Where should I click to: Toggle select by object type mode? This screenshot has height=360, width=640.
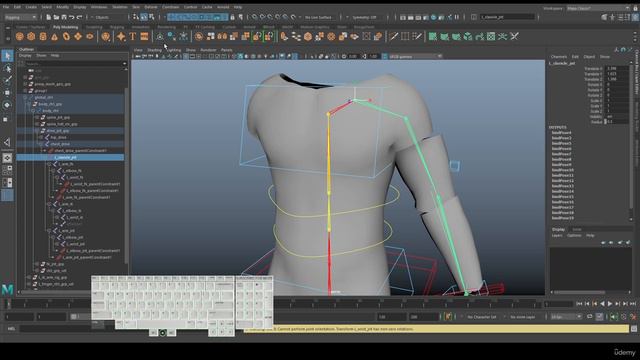144,17
